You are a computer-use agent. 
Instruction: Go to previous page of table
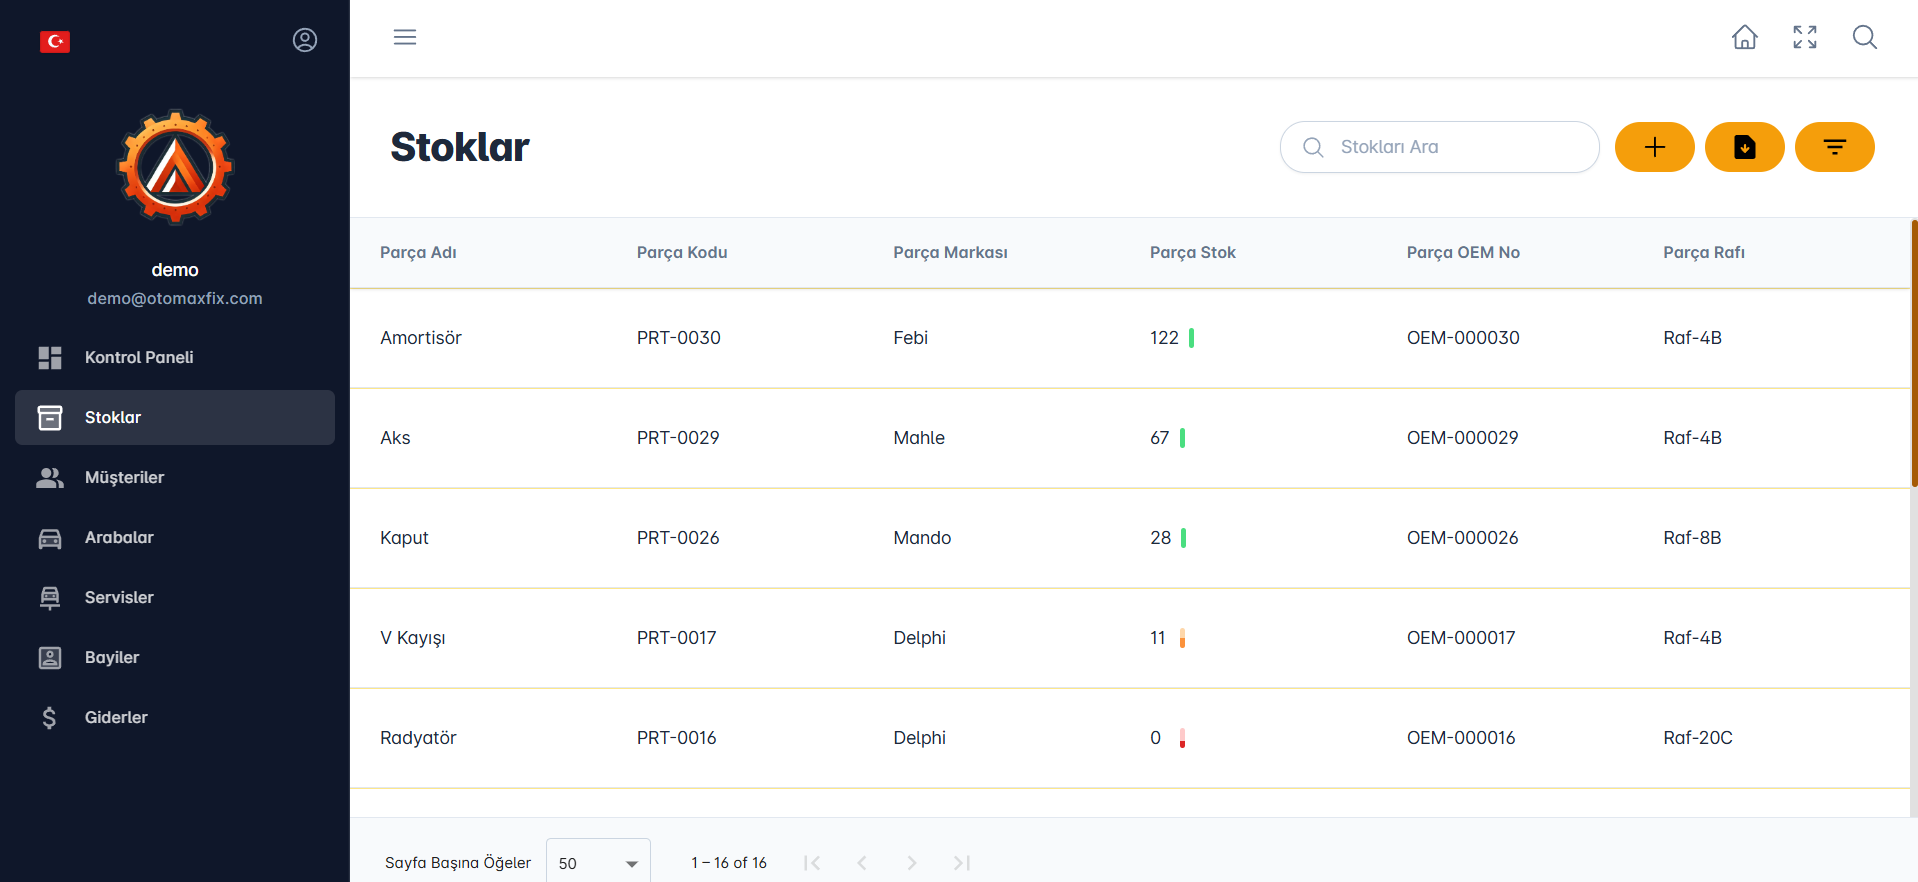click(x=862, y=863)
